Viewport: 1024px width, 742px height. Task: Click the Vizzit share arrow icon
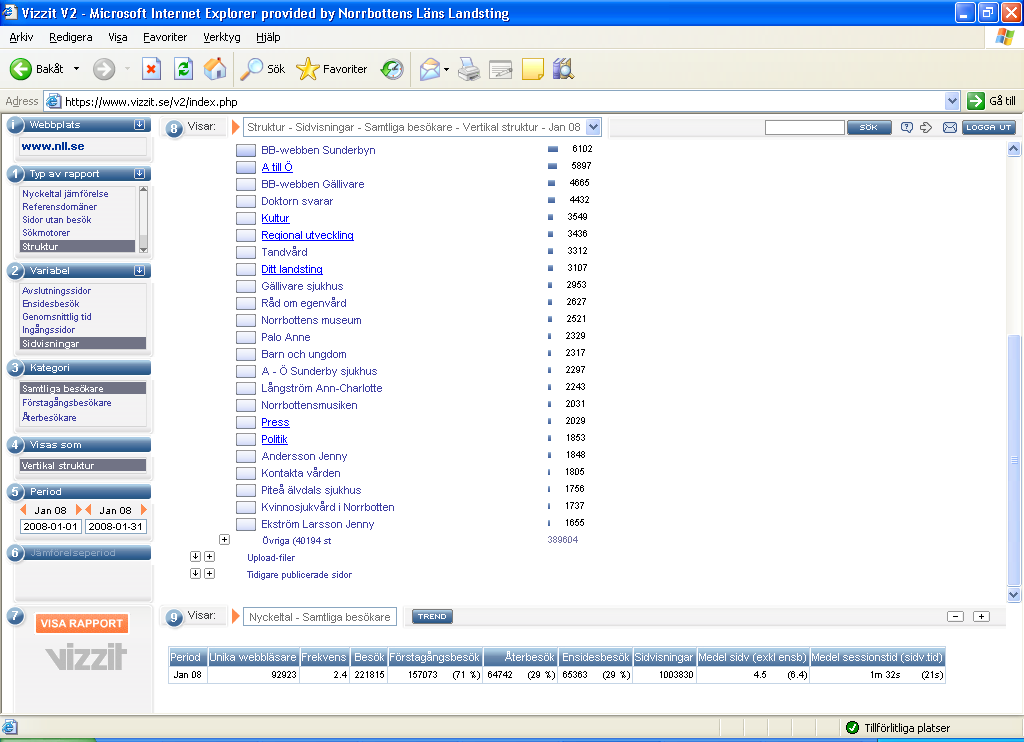pos(926,127)
